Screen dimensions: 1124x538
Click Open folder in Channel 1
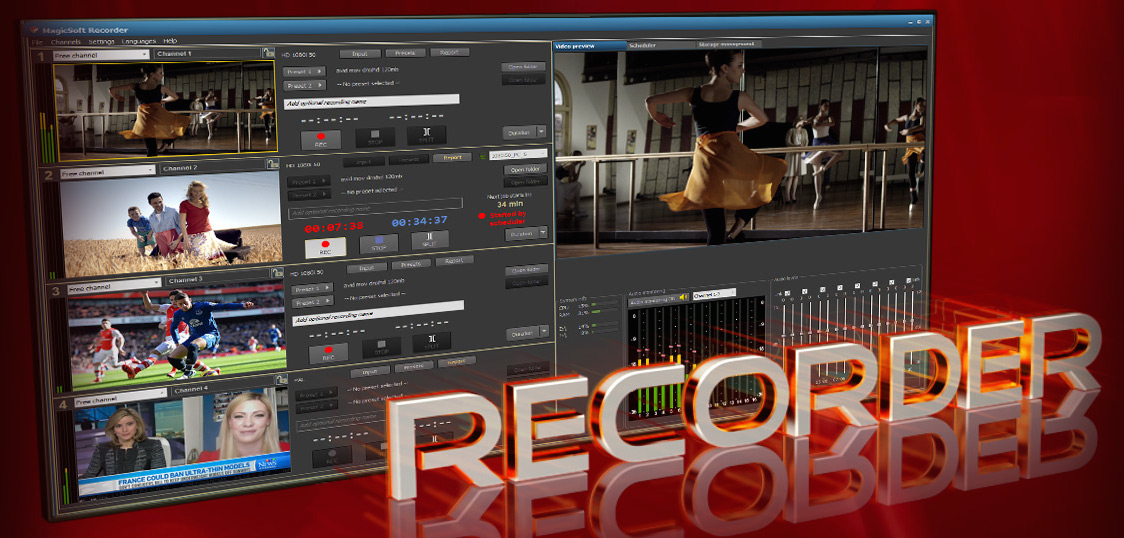(523, 67)
